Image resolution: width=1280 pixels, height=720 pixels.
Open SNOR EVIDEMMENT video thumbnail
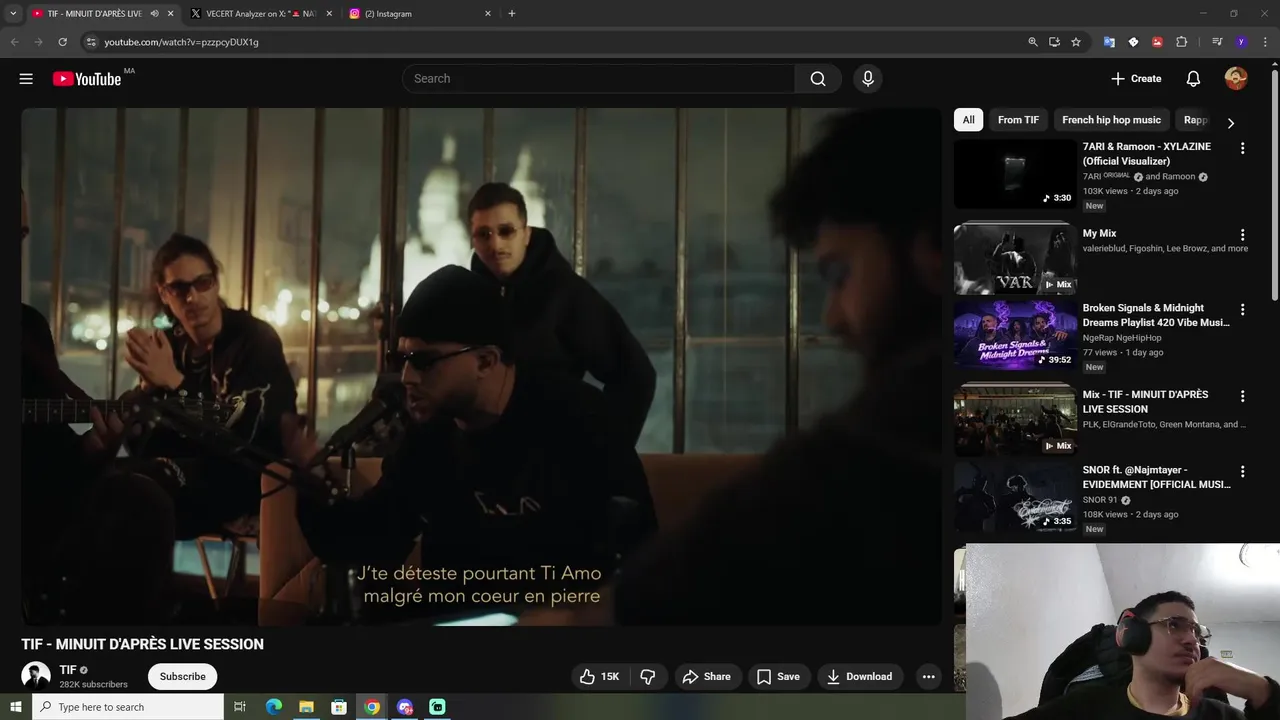pyautogui.click(x=1014, y=496)
